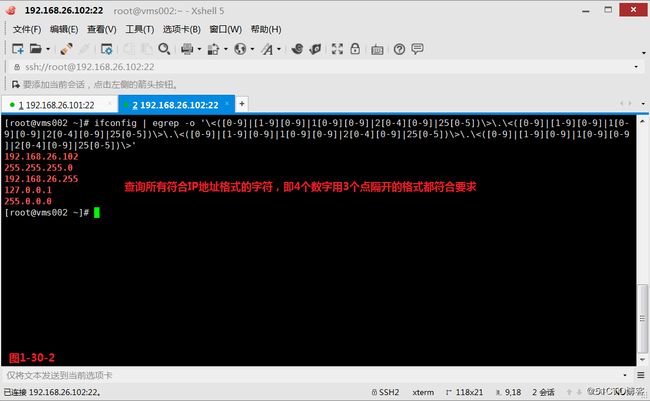This screenshot has width=650, height=401.
Task: Open the 编辑(E) menu
Action: pos(64,29)
